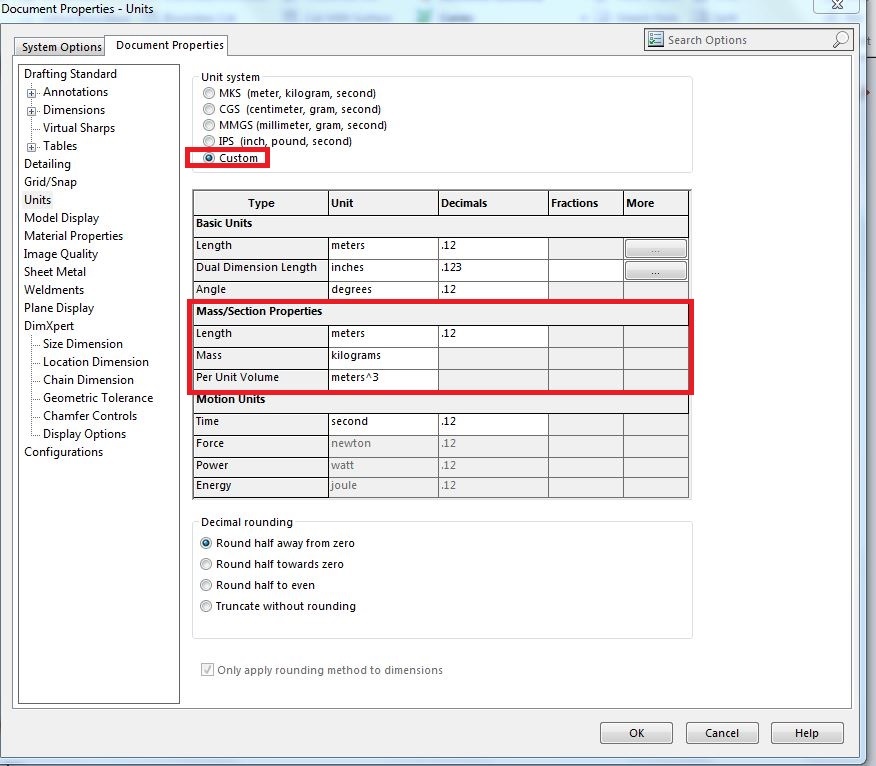Screen dimensions: 876x766
Task: Click More button for Dual Dimension Length
Action: [656, 271]
